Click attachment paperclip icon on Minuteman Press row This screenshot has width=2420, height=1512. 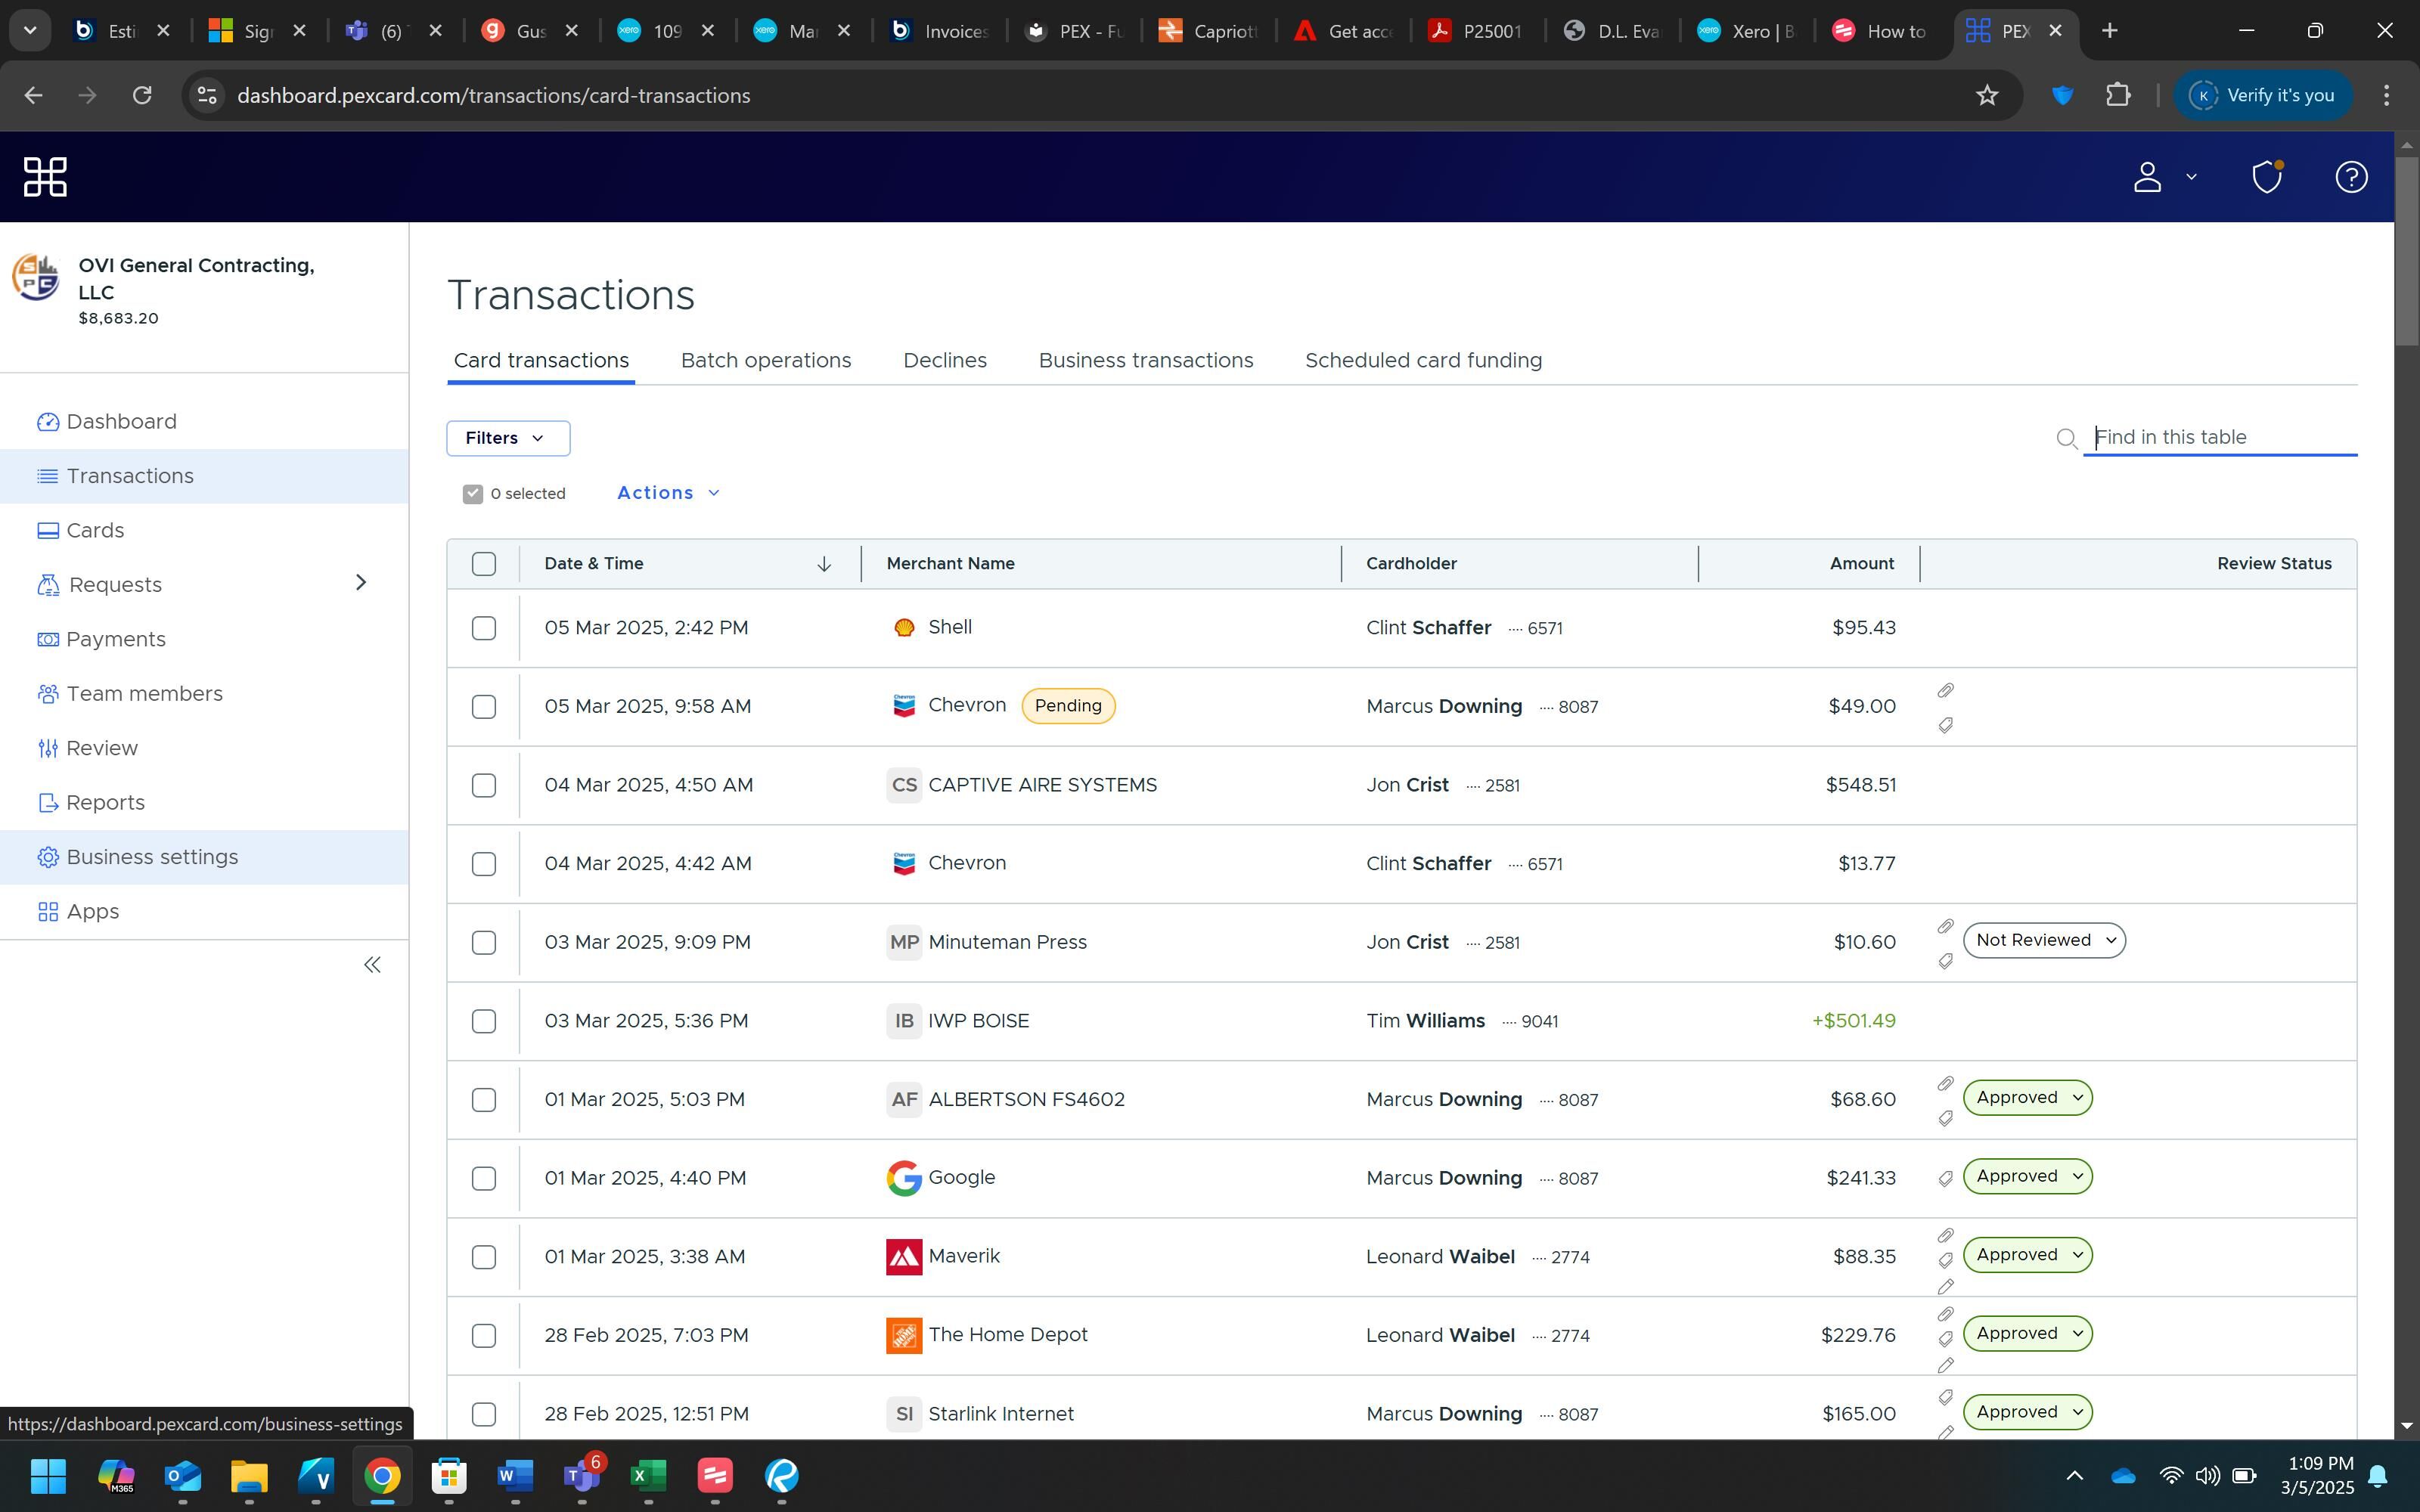click(1945, 926)
